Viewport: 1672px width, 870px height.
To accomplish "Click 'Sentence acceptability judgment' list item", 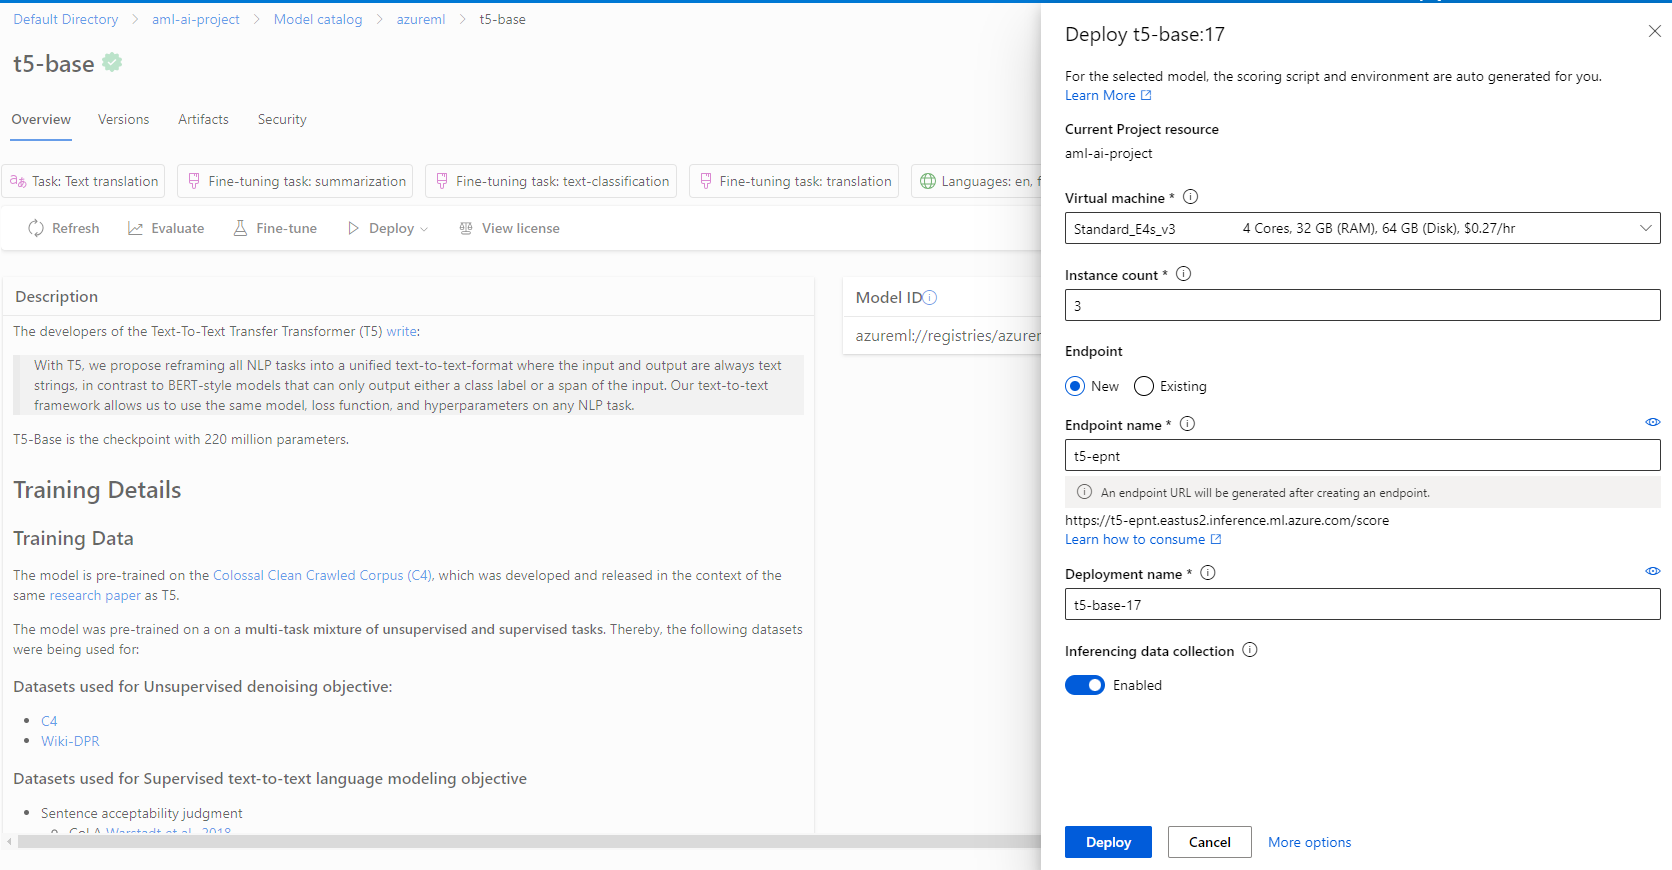I will (141, 813).
